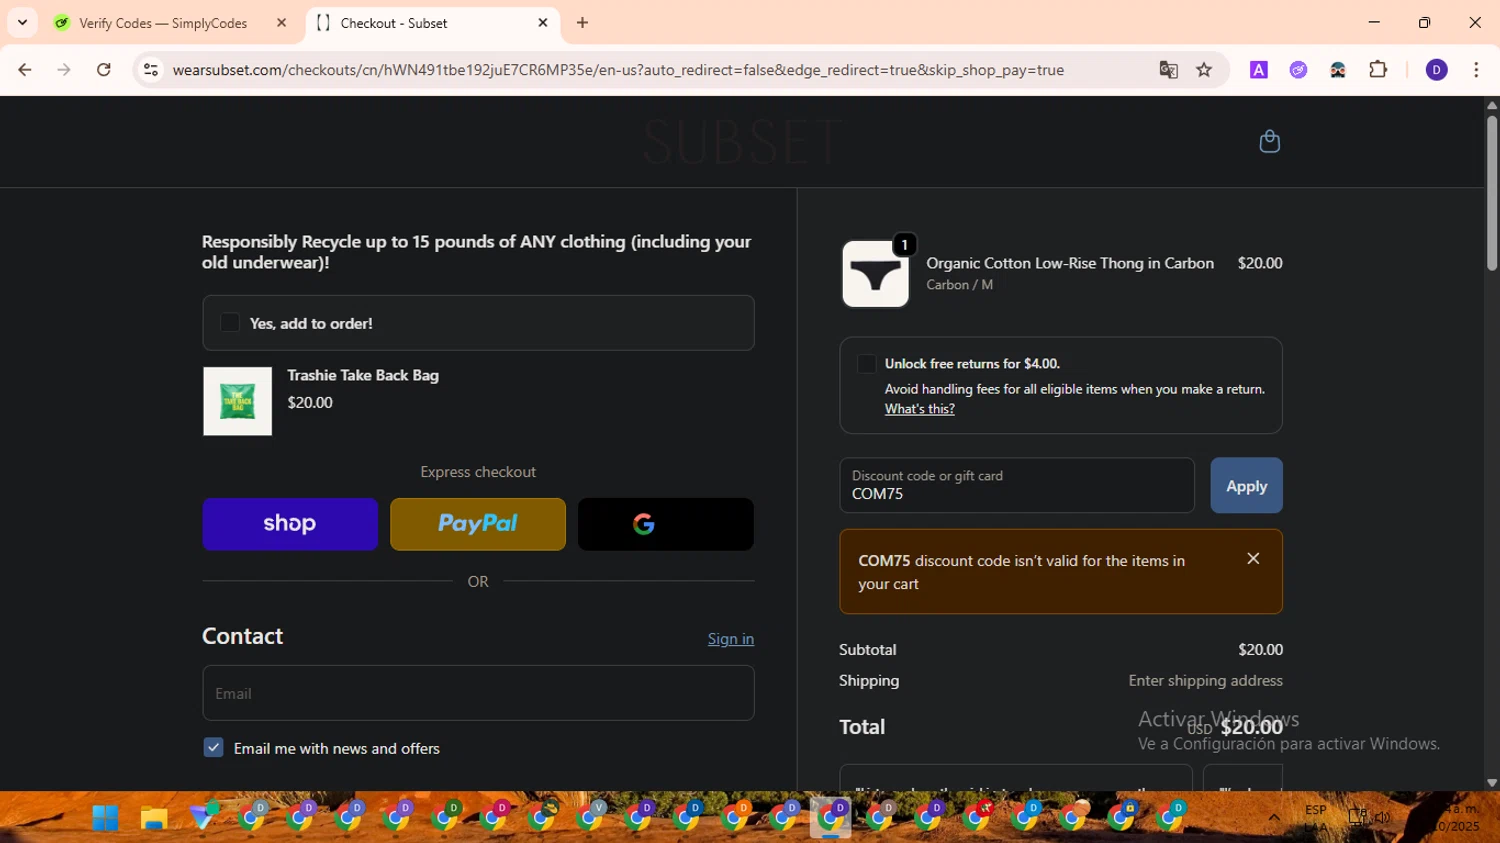The width and height of the screenshot is (1500, 843).
Task: Reload the checkout page
Action: (104, 70)
